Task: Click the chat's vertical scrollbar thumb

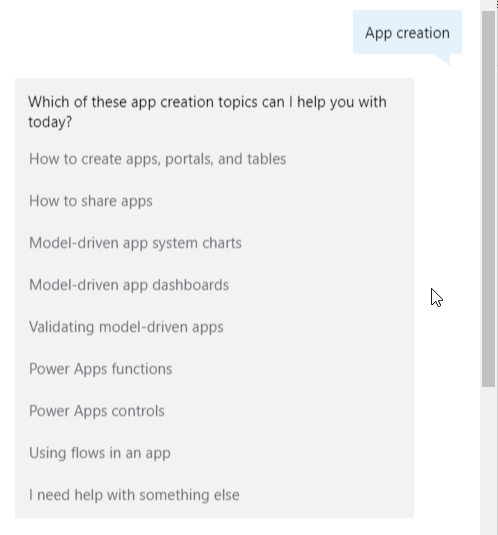Action: 488,199
